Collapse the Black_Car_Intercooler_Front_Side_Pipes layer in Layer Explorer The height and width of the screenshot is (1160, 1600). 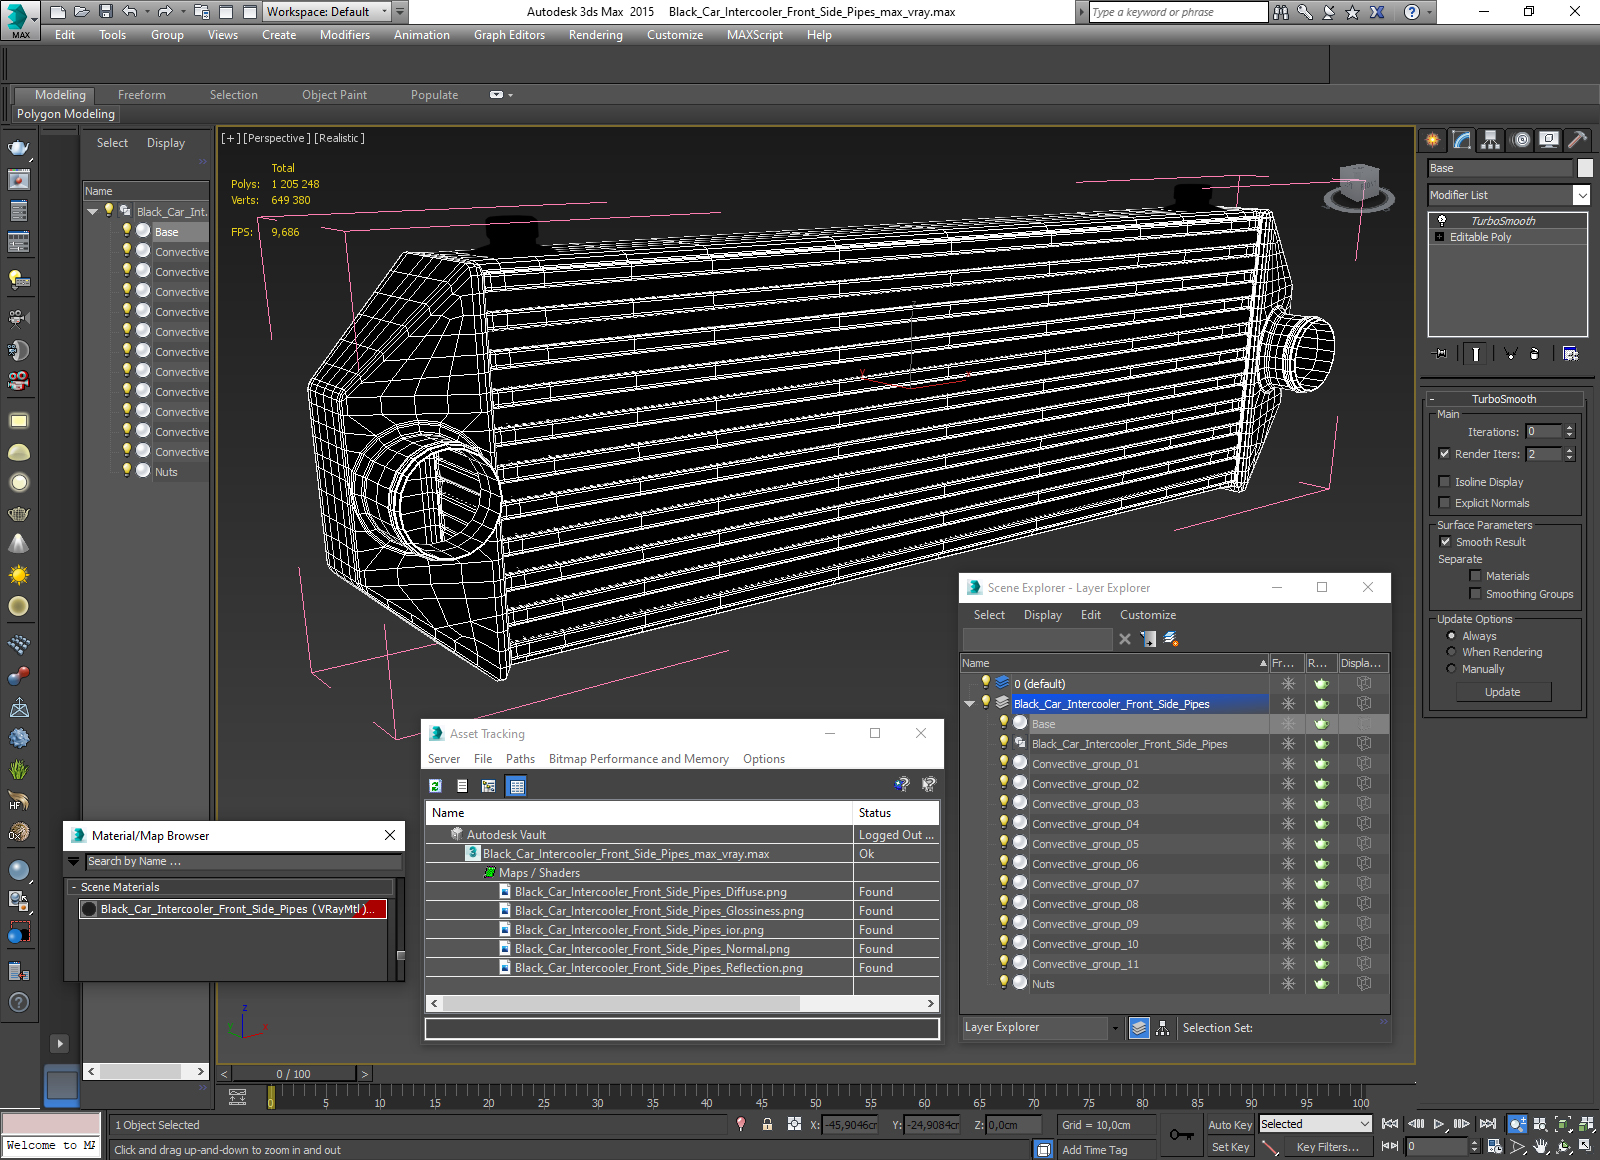tap(969, 704)
